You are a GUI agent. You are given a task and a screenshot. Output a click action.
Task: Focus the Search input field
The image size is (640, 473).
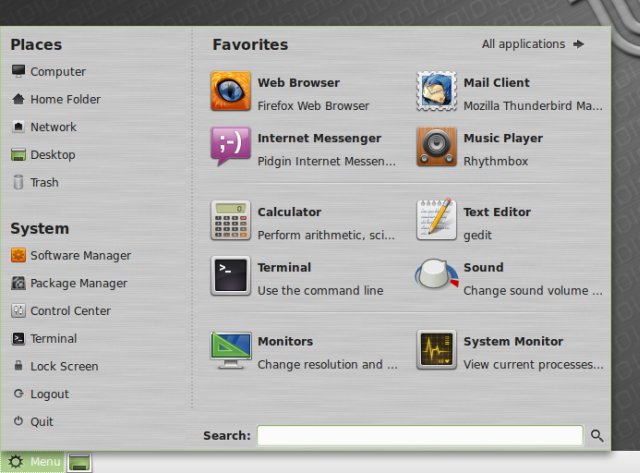coord(419,436)
